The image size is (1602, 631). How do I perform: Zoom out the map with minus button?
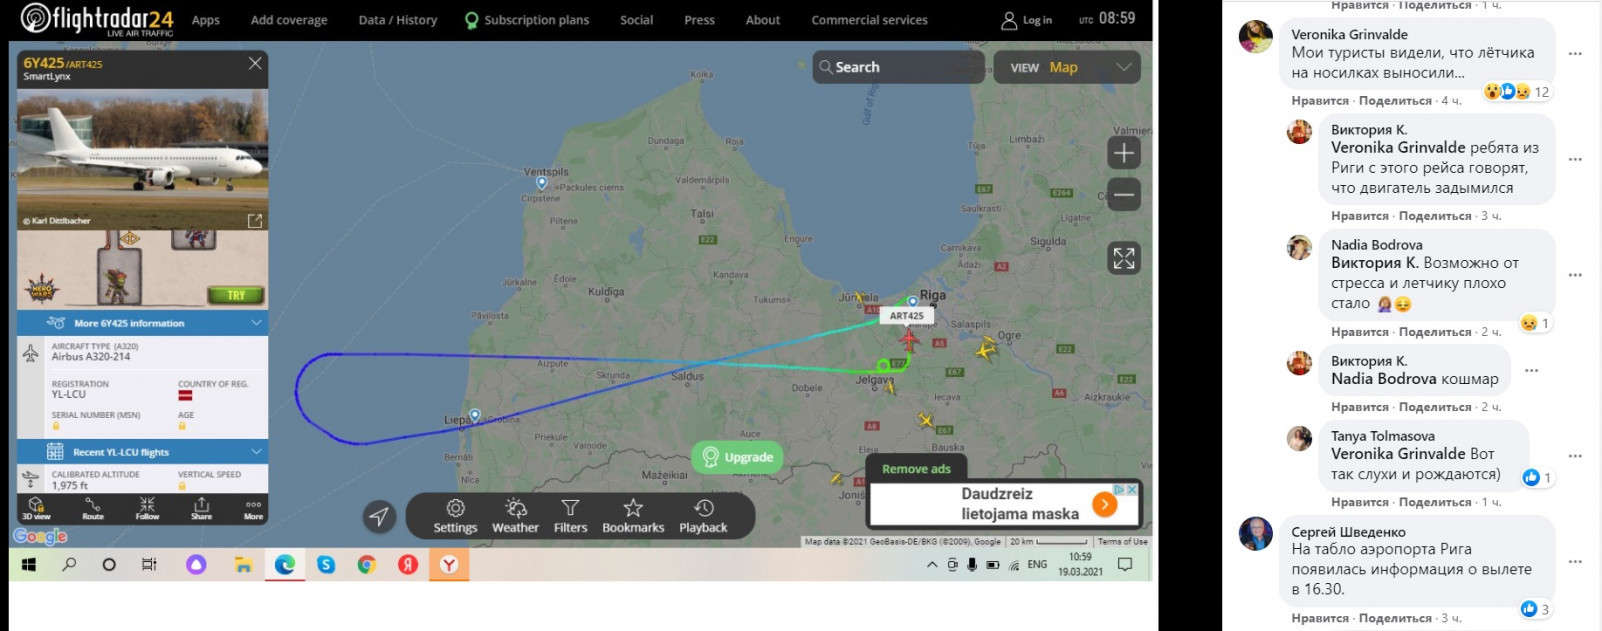pos(1124,194)
